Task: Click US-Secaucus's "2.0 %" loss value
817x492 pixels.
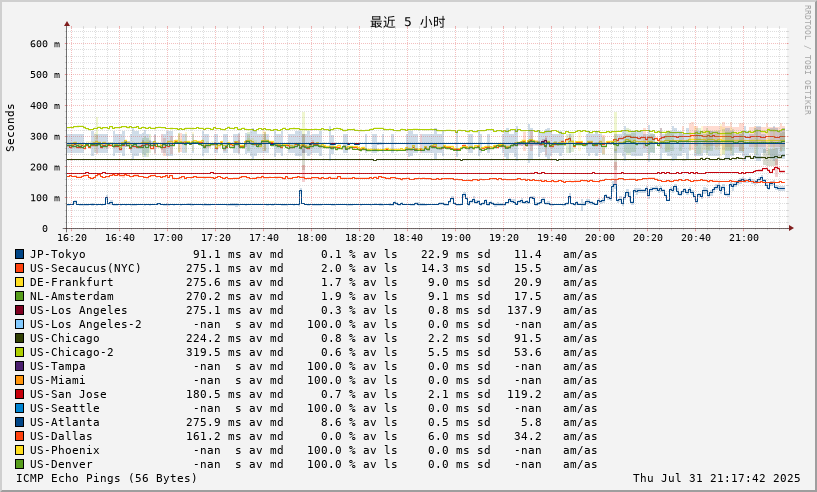Action: (338, 268)
